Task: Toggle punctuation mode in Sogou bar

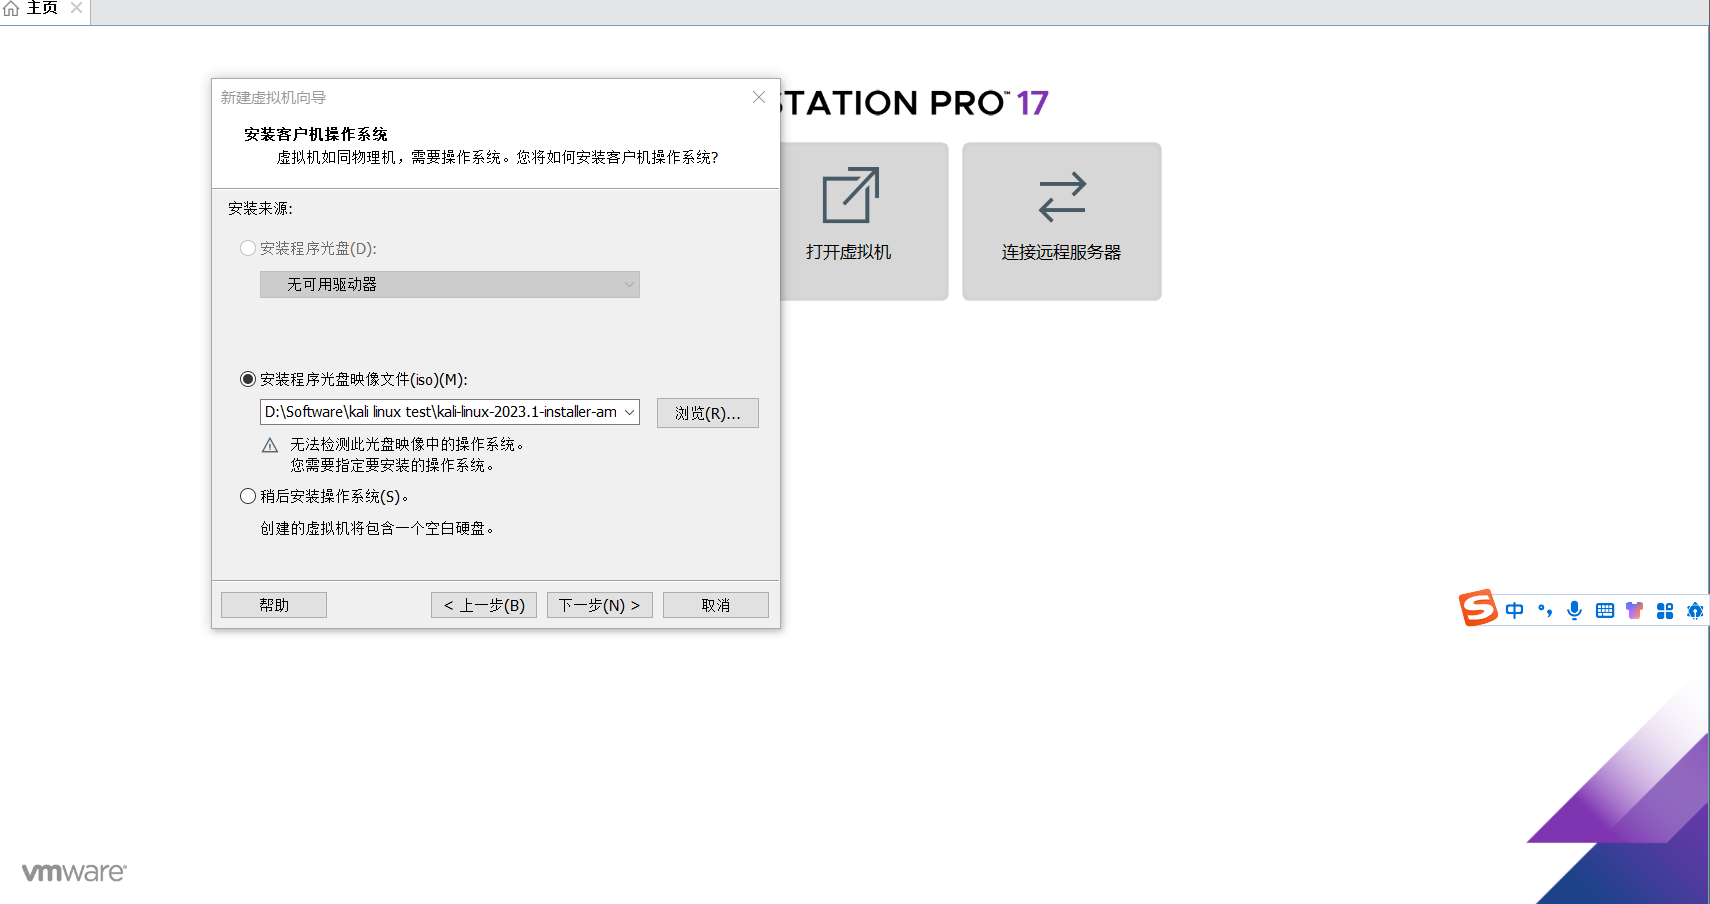Action: point(1545,610)
